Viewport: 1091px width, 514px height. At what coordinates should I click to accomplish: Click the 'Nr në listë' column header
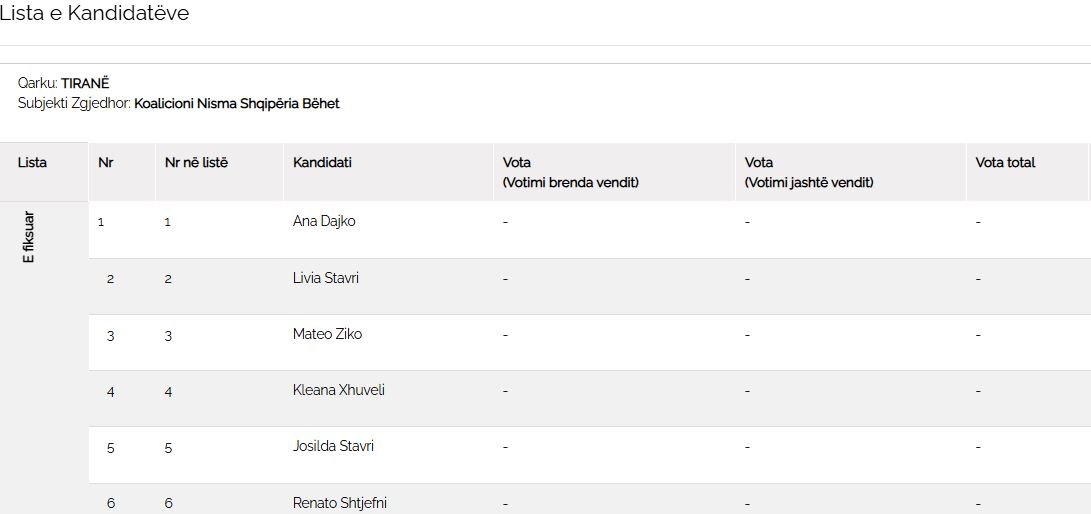pos(196,162)
